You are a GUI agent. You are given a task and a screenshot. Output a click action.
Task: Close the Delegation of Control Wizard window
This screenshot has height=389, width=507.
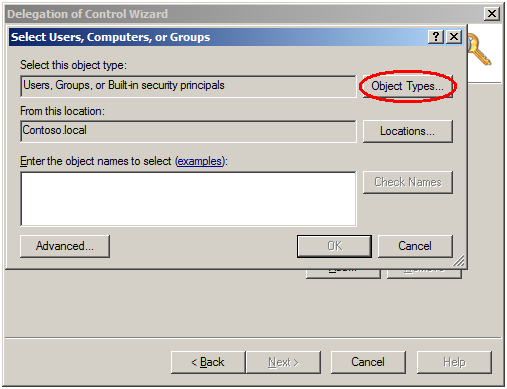pyautogui.click(x=492, y=14)
